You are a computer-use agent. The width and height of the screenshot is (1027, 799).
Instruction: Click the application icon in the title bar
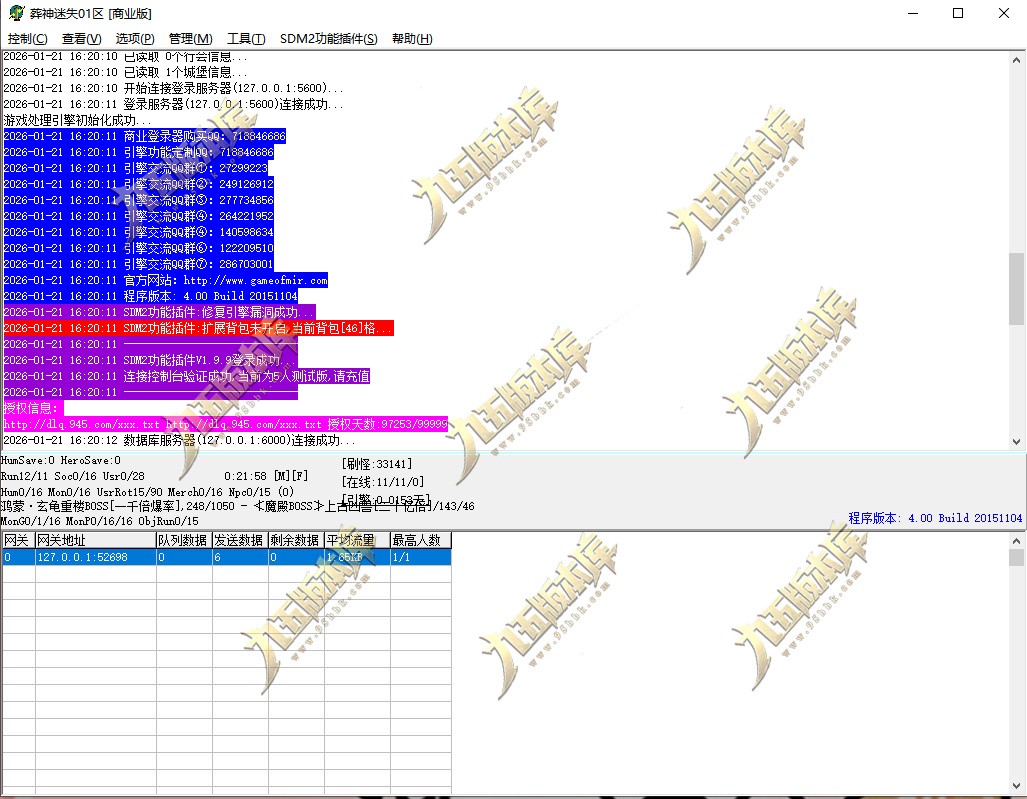pos(16,13)
